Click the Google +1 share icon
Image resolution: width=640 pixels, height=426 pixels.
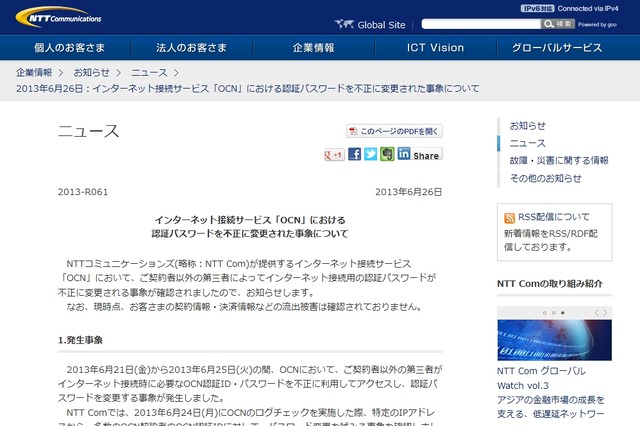[x=334, y=155]
